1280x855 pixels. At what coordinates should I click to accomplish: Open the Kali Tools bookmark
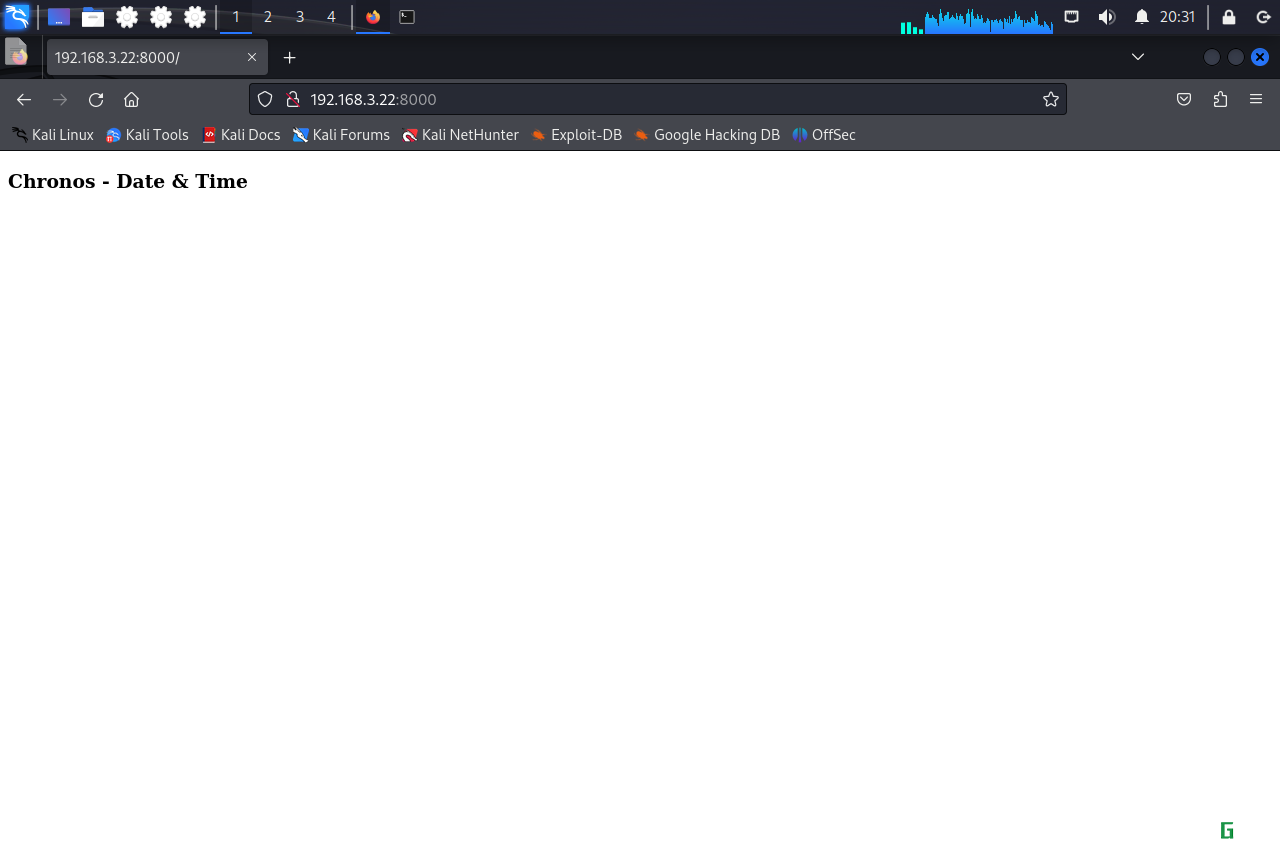pyautogui.click(x=148, y=135)
